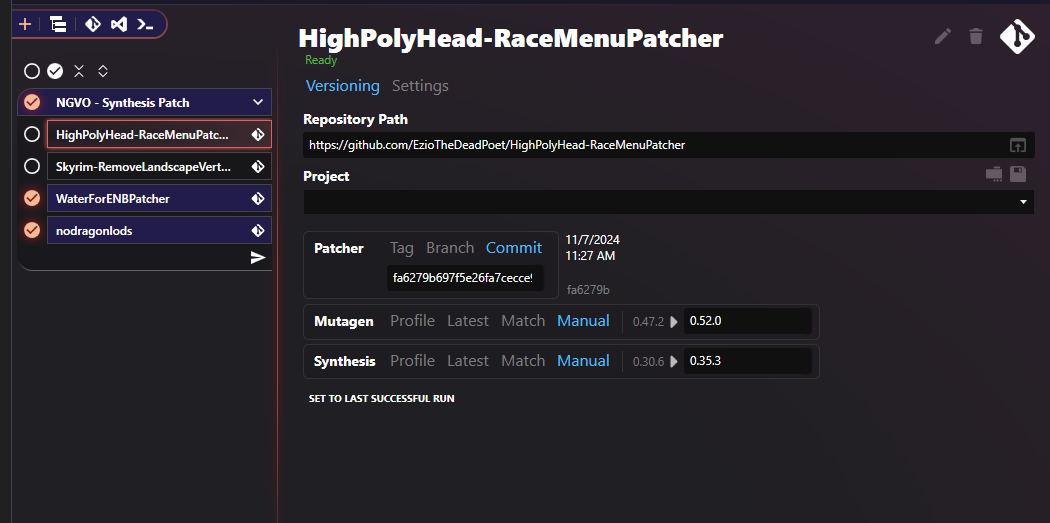Select Manual option for Mutagen

pyautogui.click(x=583, y=321)
